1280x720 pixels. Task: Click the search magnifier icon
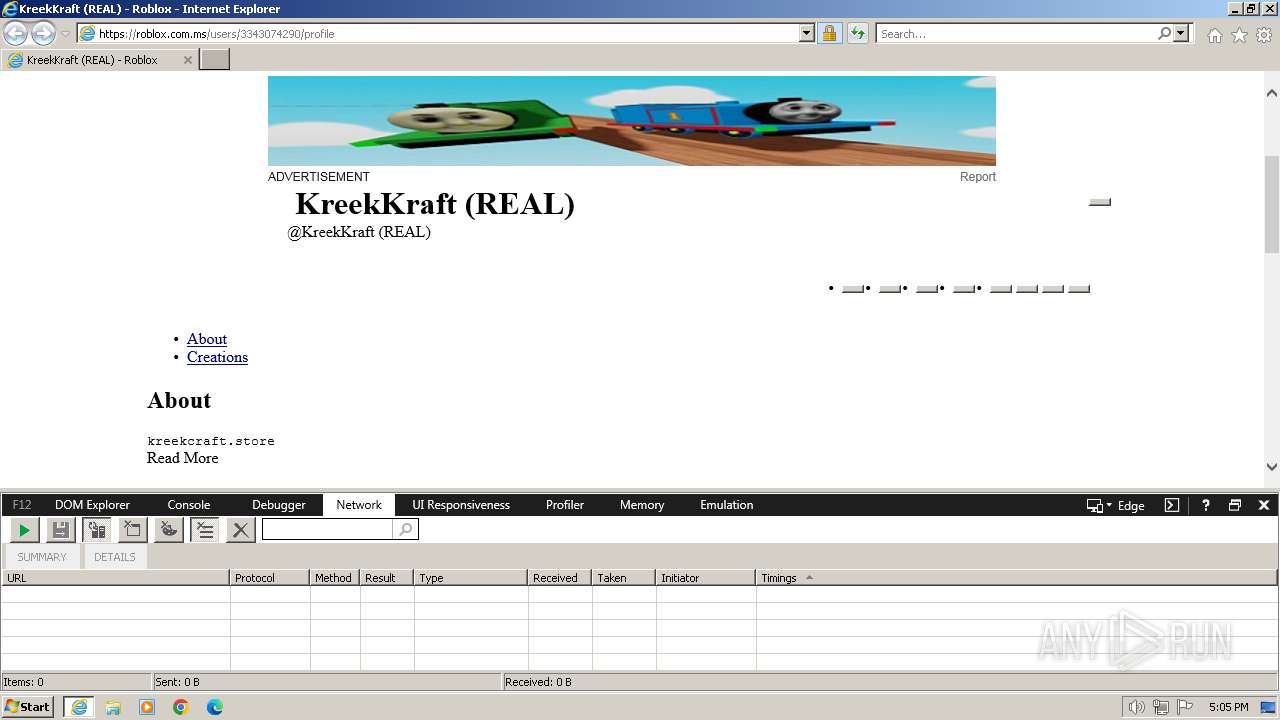click(1164, 33)
